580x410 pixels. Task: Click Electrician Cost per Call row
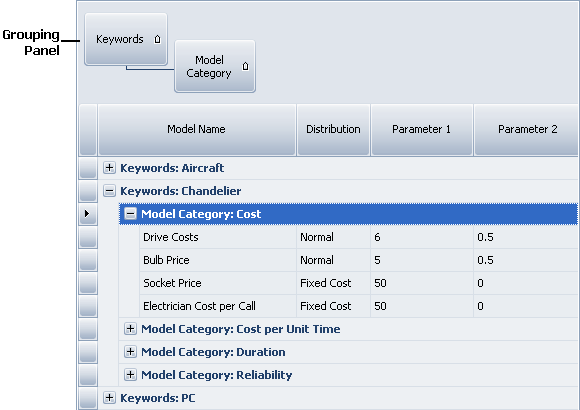click(359, 306)
